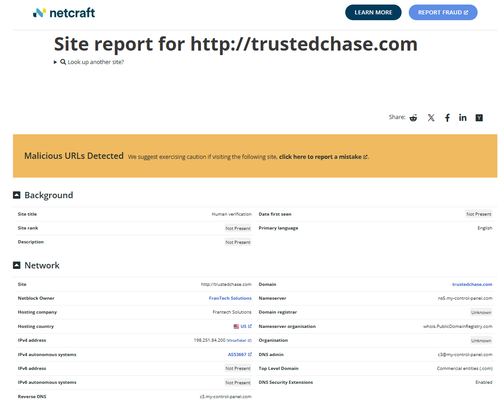The width and height of the screenshot is (500, 404).
Task: Open the VirusTotal link beside IPv4 address
Action: (239, 340)
